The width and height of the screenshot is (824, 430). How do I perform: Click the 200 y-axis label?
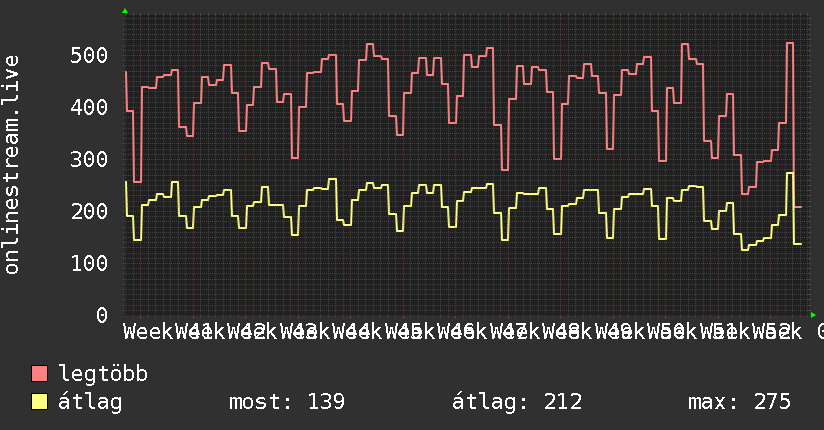[89, 211]
